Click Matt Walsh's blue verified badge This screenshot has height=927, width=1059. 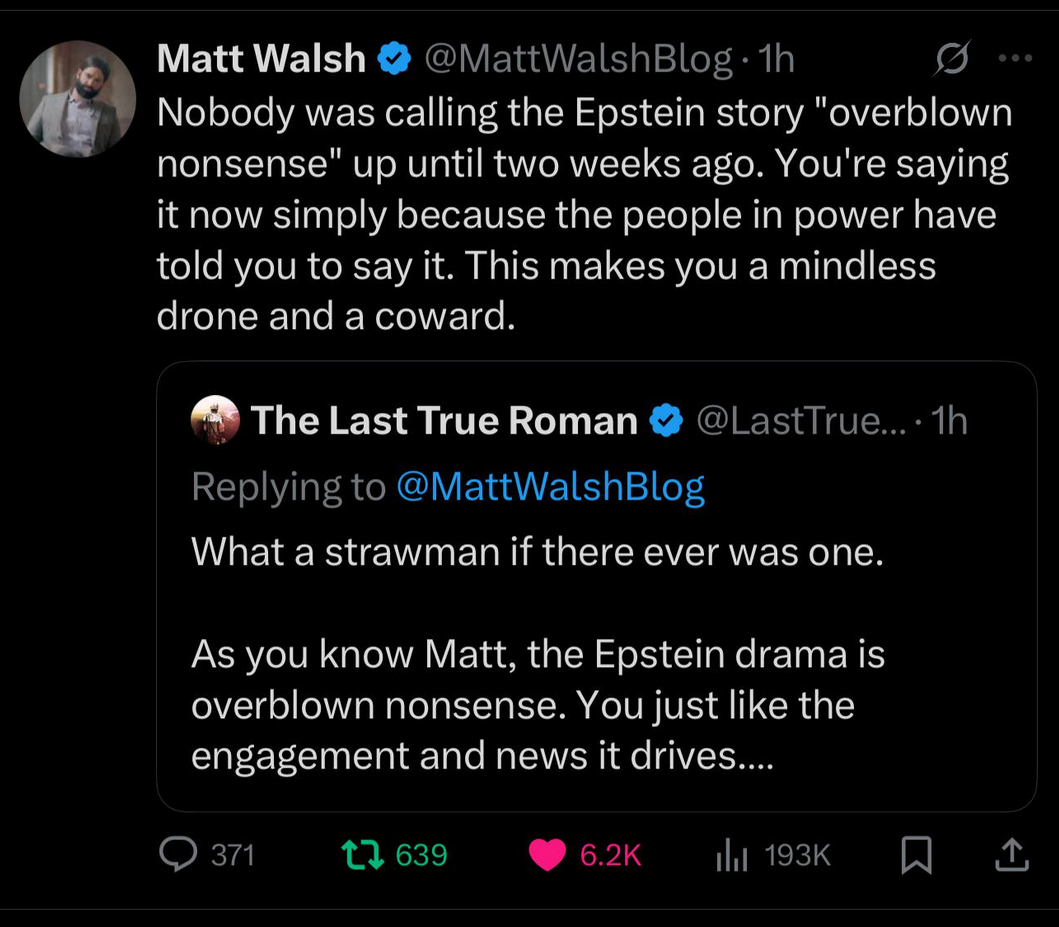(394, 59)
